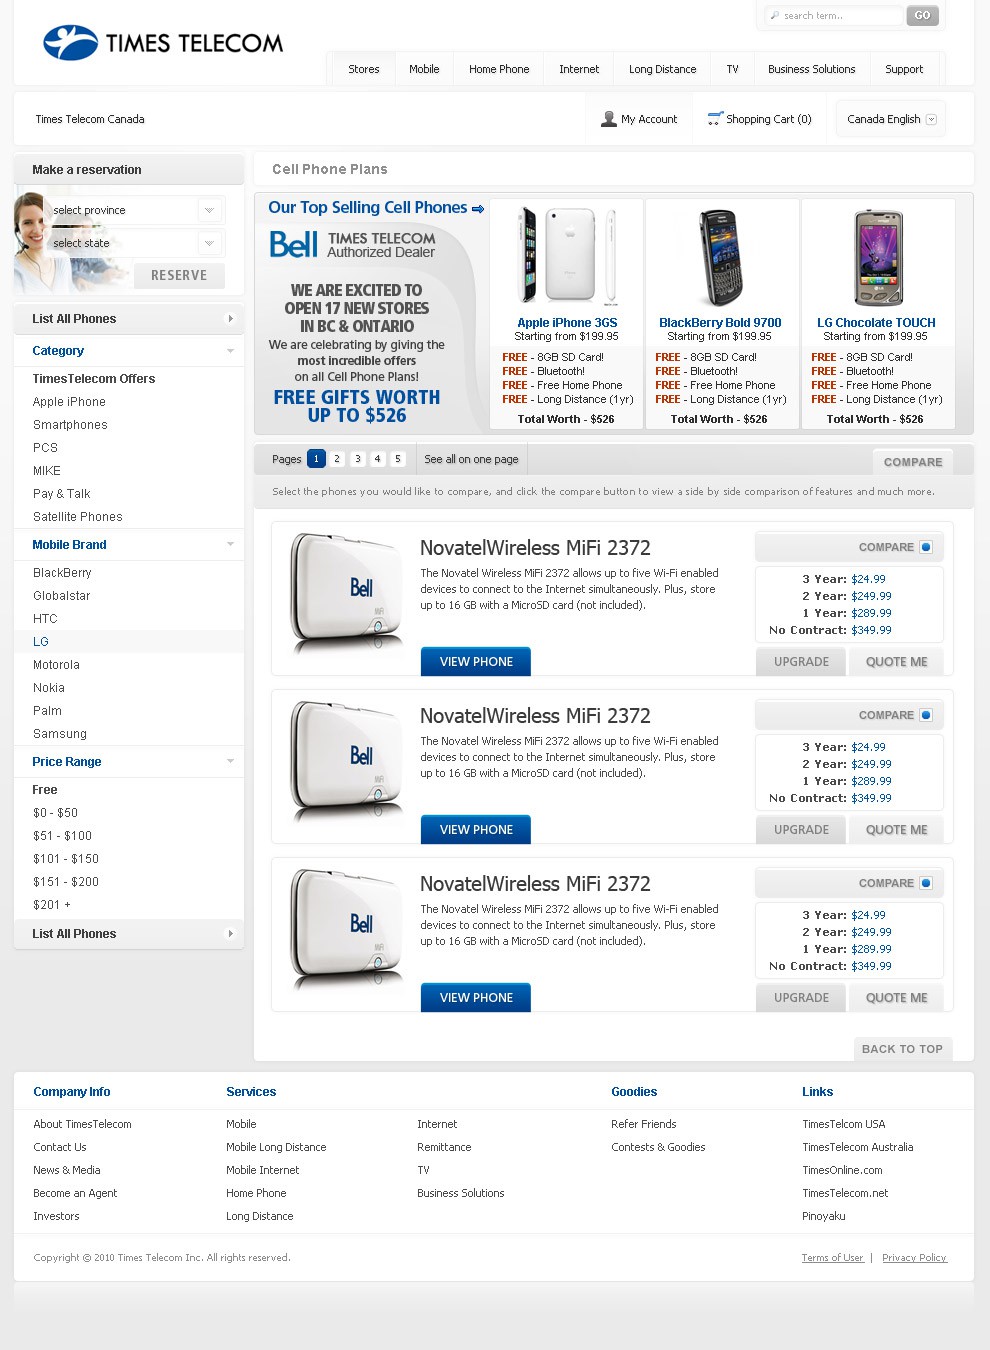Open the select province dropdown
The height and width of the screenshot is (1350, 990).
[134, 210]
